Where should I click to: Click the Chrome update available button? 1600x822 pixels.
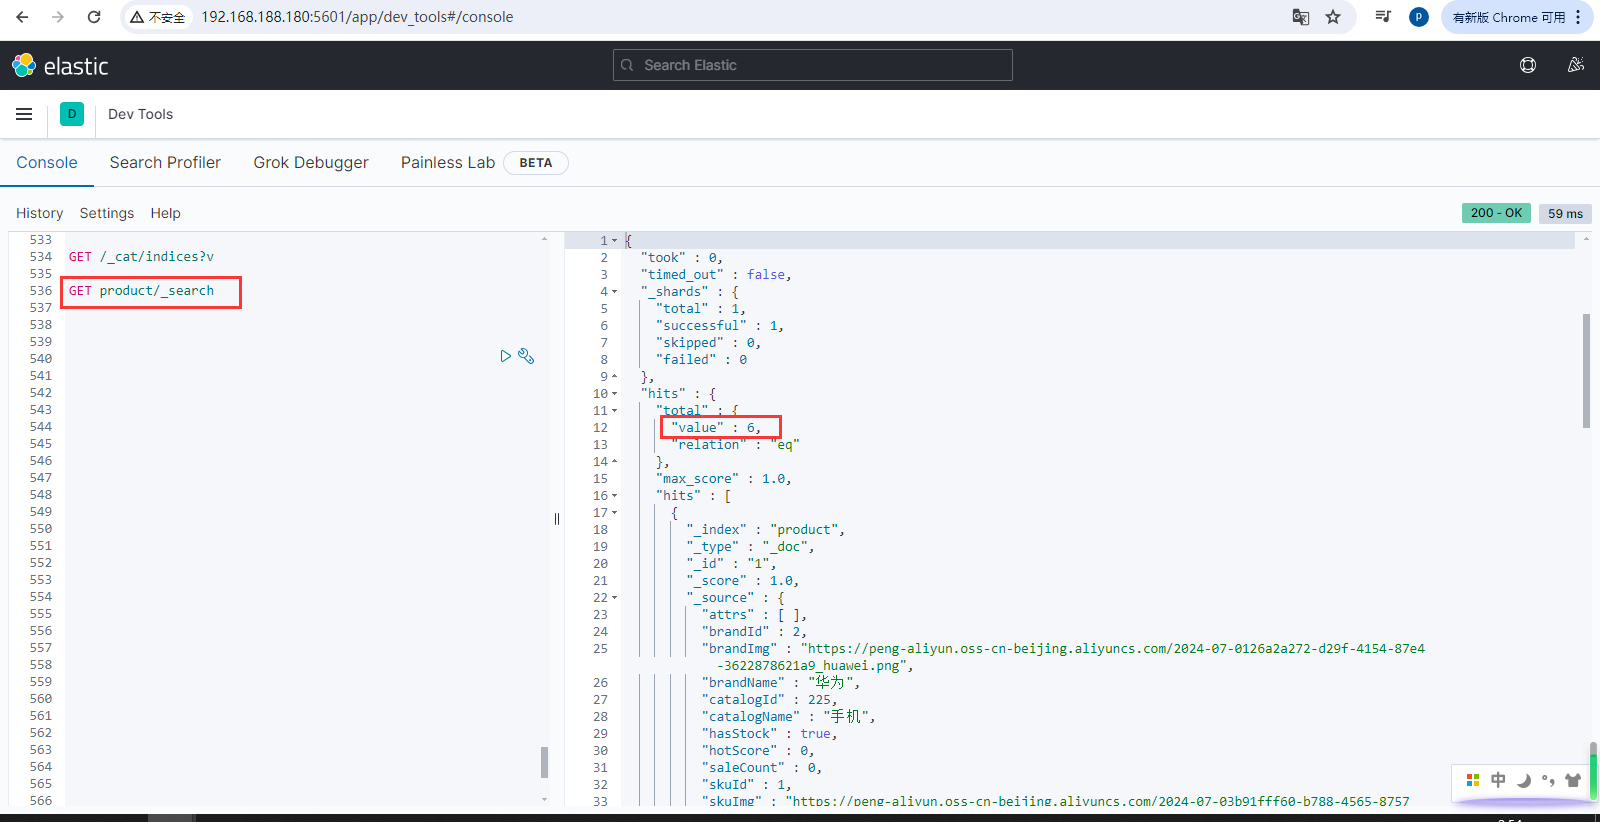(1508, 17)
